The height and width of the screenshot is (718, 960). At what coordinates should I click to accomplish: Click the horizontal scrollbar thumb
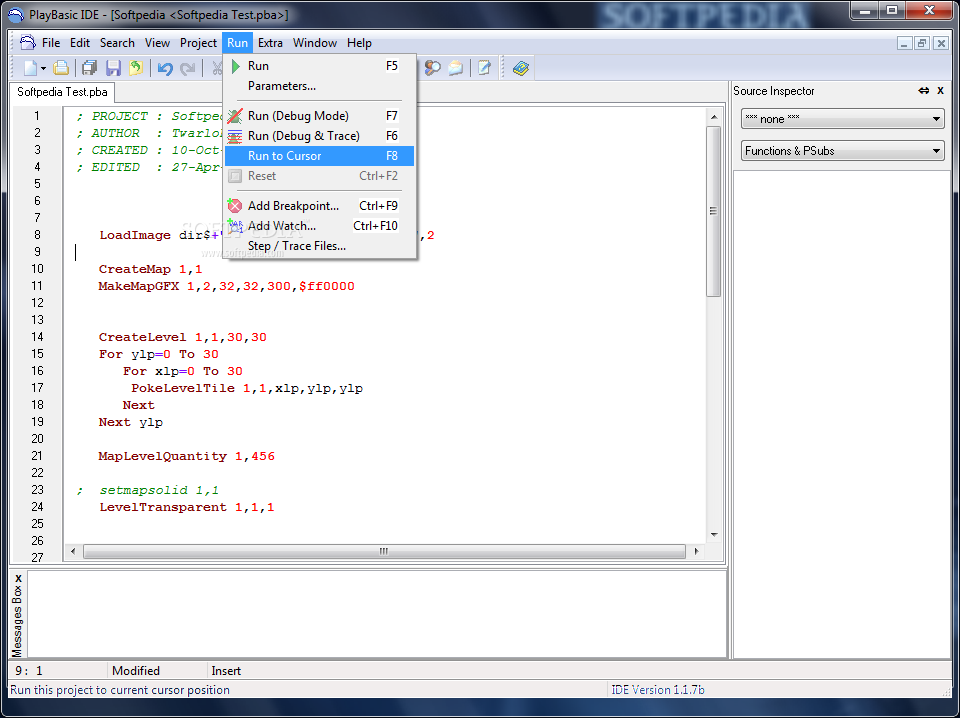click(x=384, y=551)
